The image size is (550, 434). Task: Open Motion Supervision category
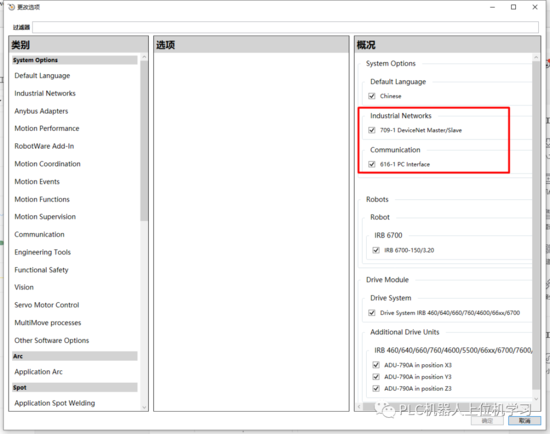click(x=45, y=217)
